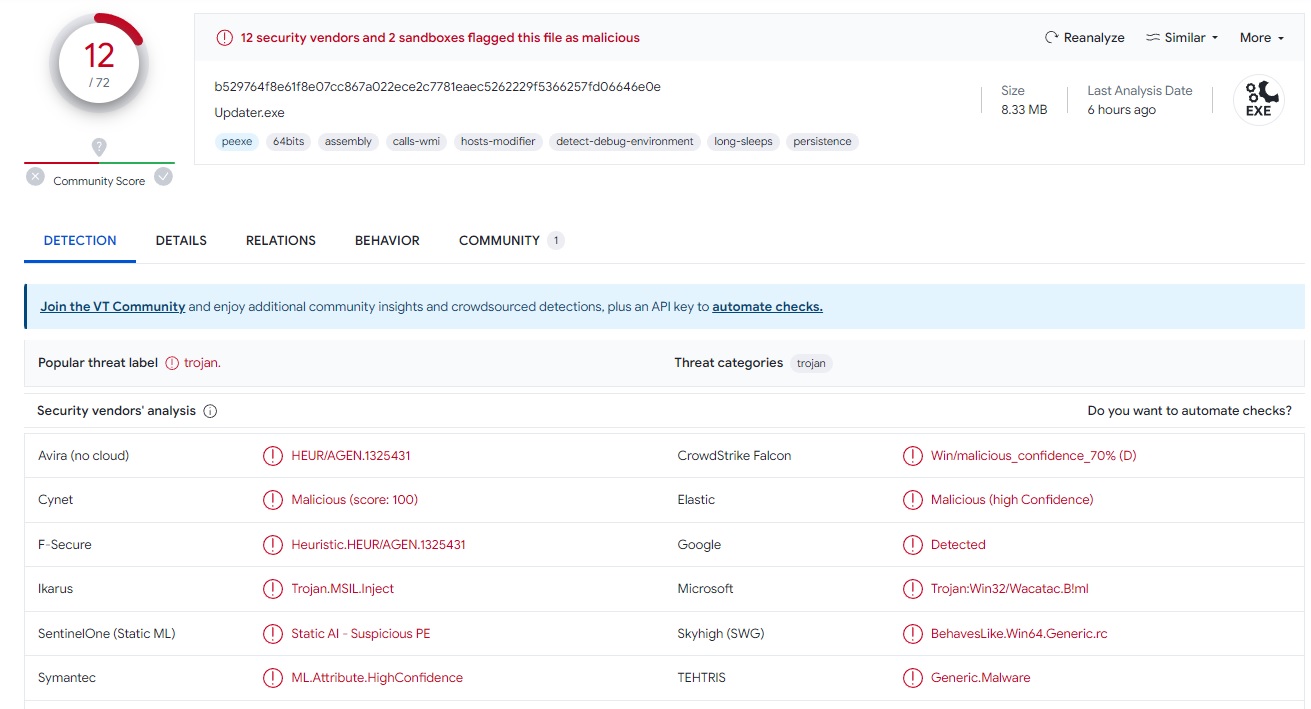
Task: Click the calls-wmi tag
Action: click(416, 142)
